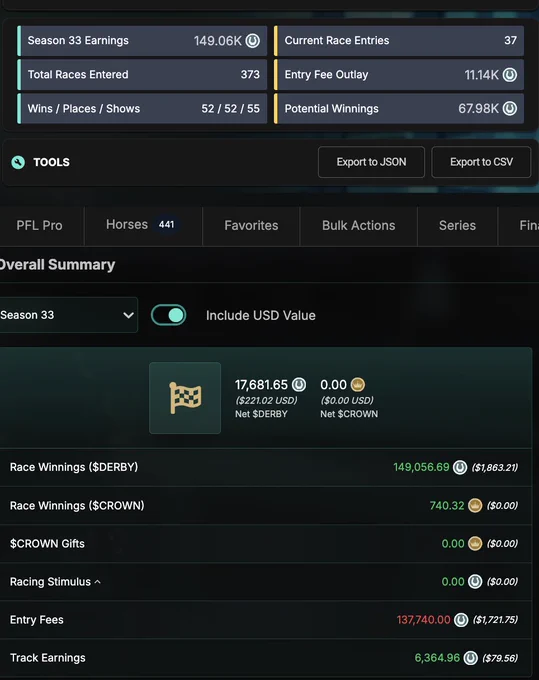Viewport: 539px width, 680px height.
Task: Open the Series tab
Action: point(457,226)
